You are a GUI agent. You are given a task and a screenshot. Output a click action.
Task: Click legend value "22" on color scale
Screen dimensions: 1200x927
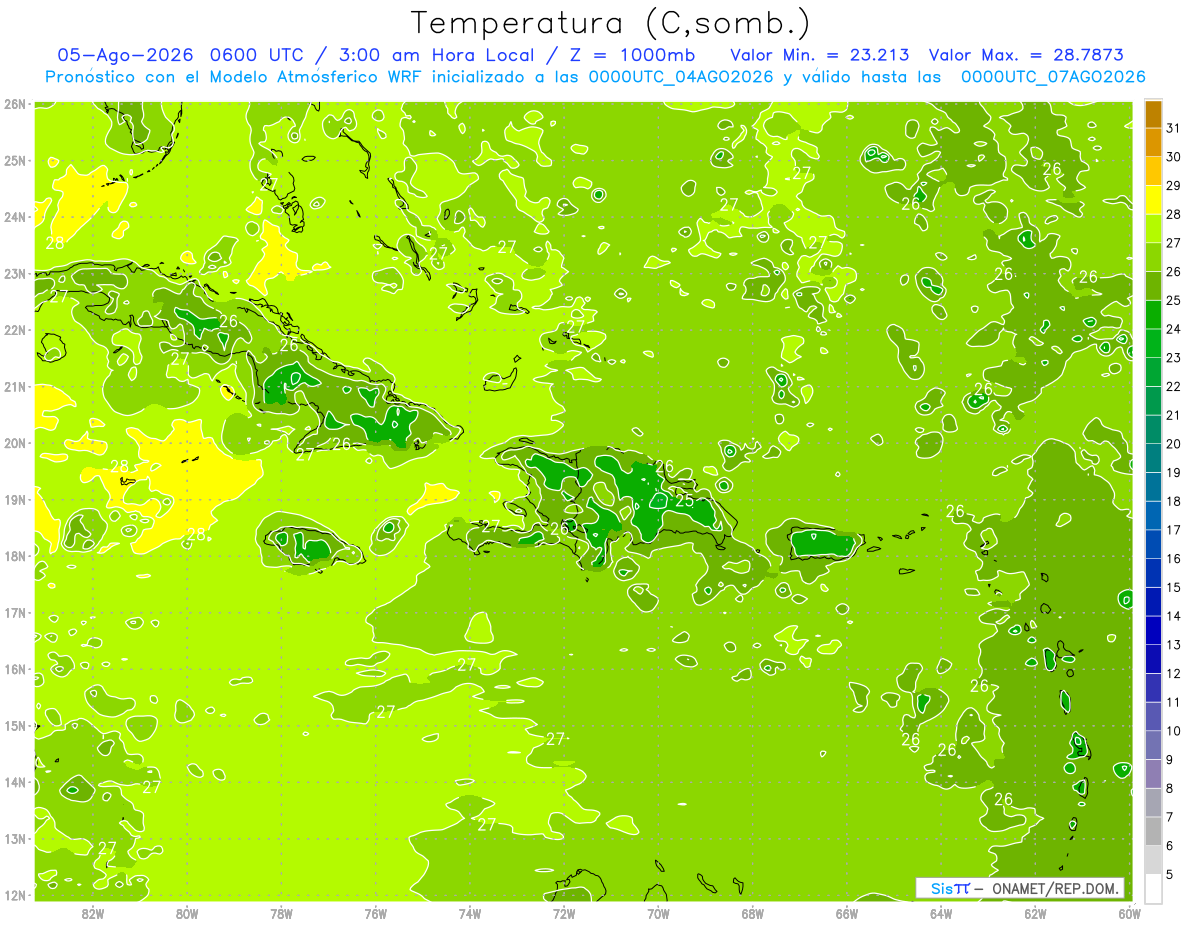tap(1174, 386)
